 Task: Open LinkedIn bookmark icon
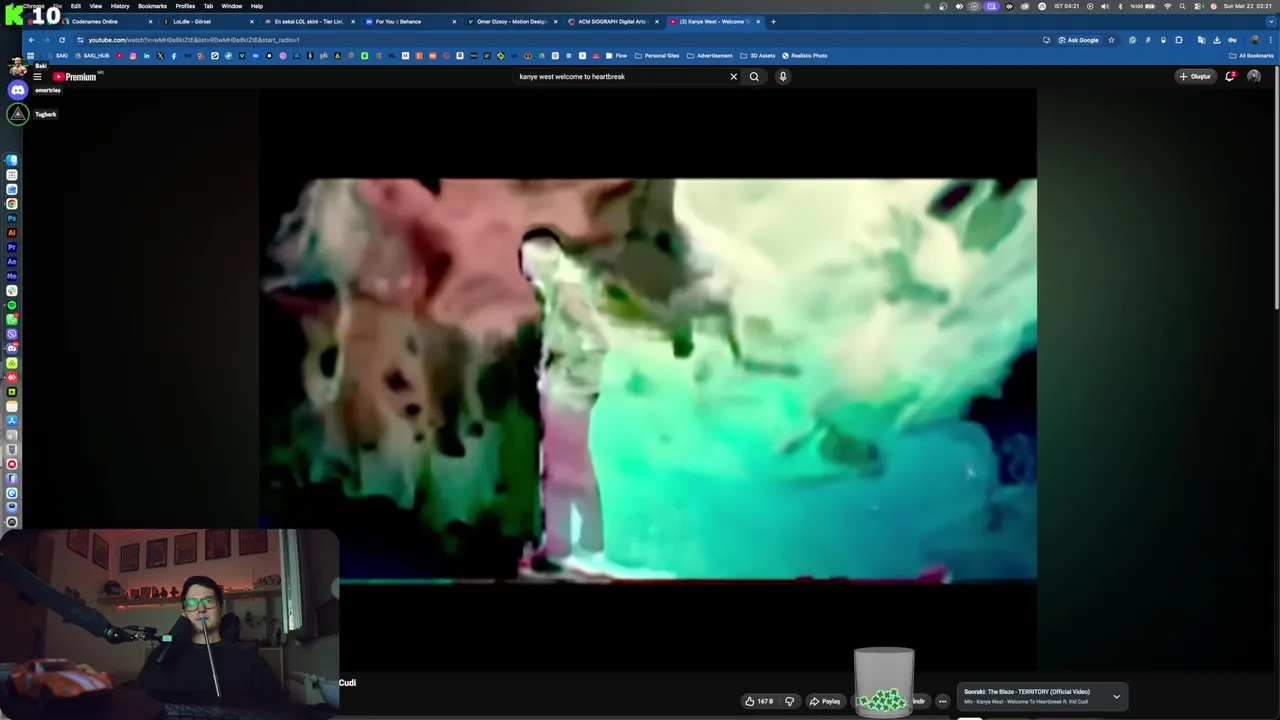[146, 56]
